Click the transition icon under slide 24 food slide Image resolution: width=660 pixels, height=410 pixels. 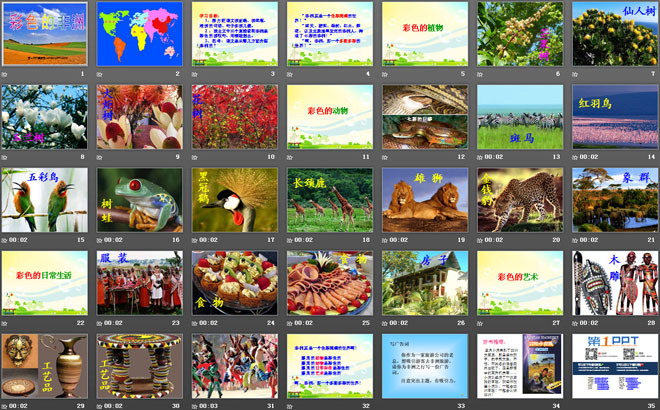tap(195, 322)
